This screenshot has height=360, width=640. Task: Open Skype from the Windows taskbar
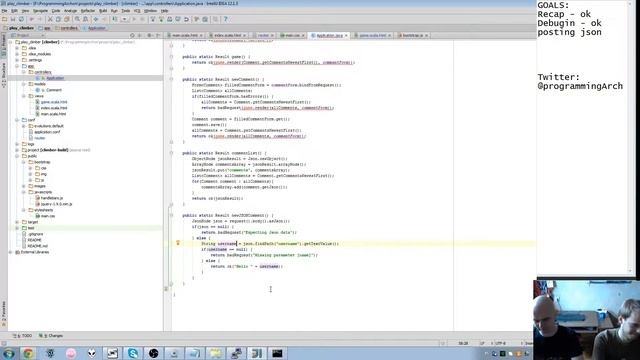click(x=133, y=353)
